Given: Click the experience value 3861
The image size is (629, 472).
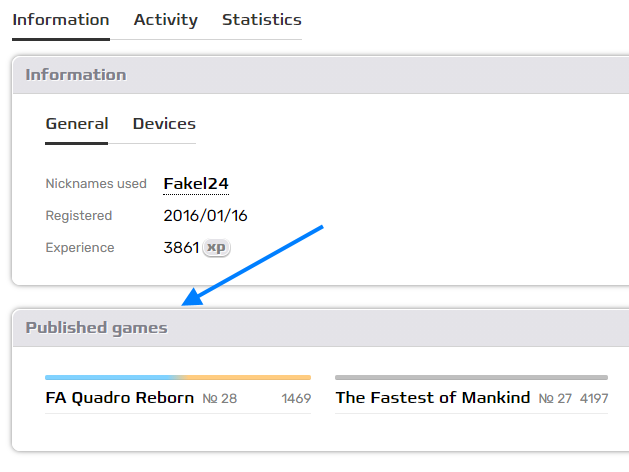Looking at the screenshot, I should tap(181, 248).
